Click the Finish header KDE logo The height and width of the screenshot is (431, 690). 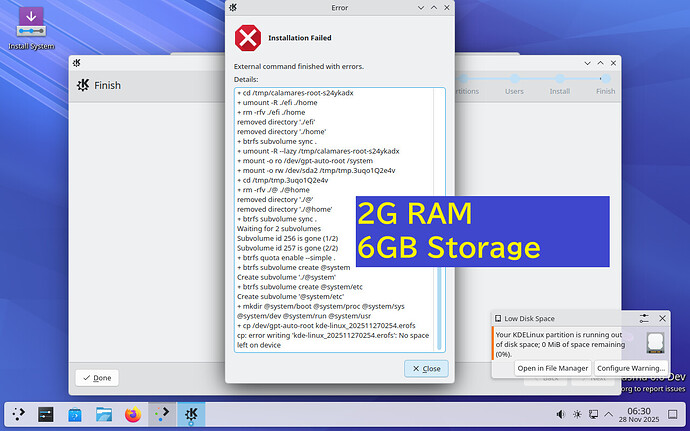(83, 85)
